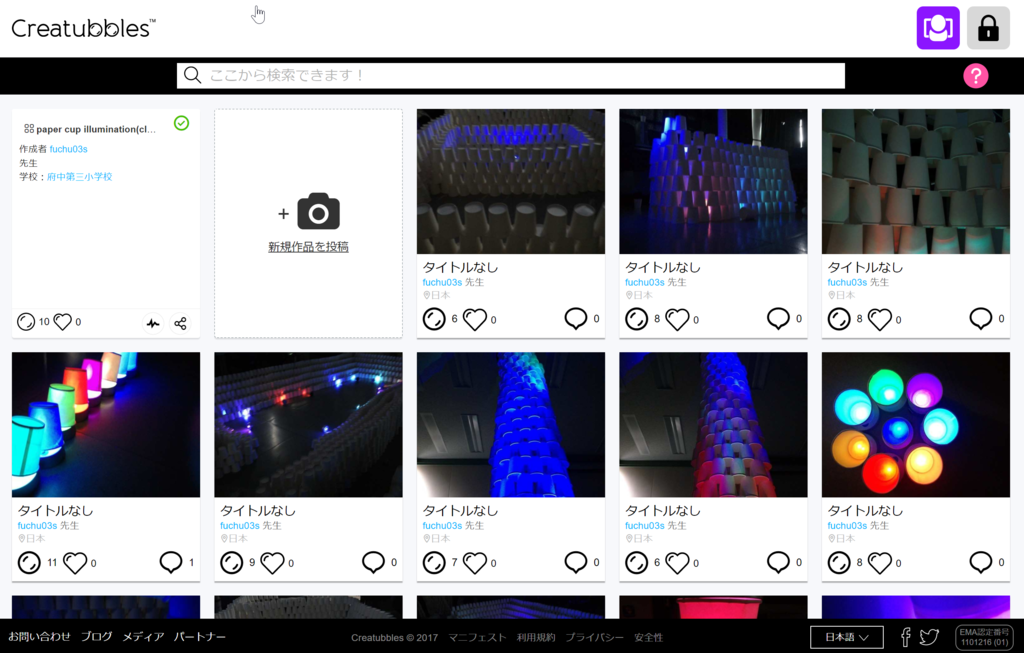This screenshot has width=1024, height=653.
Task: Open thumbnail of the red and blue cup tower
Action: point(713,425)
